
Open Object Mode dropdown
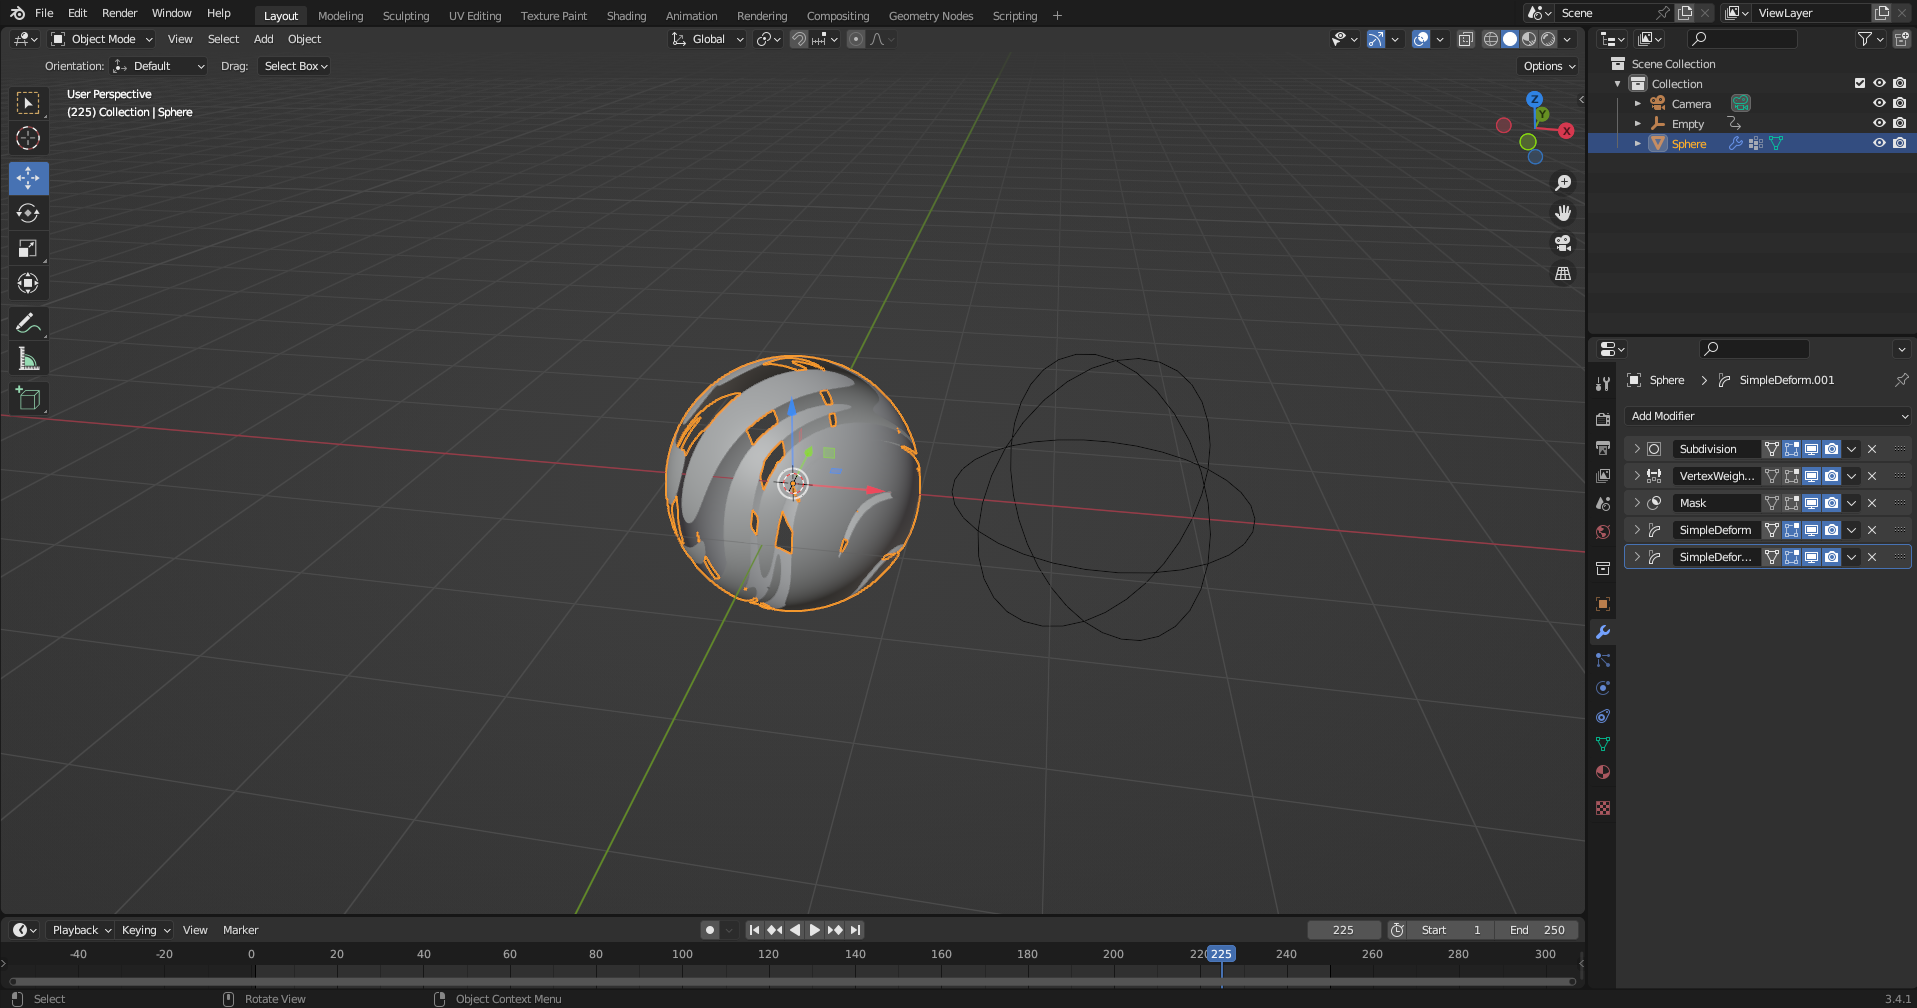tap(102, 39)
